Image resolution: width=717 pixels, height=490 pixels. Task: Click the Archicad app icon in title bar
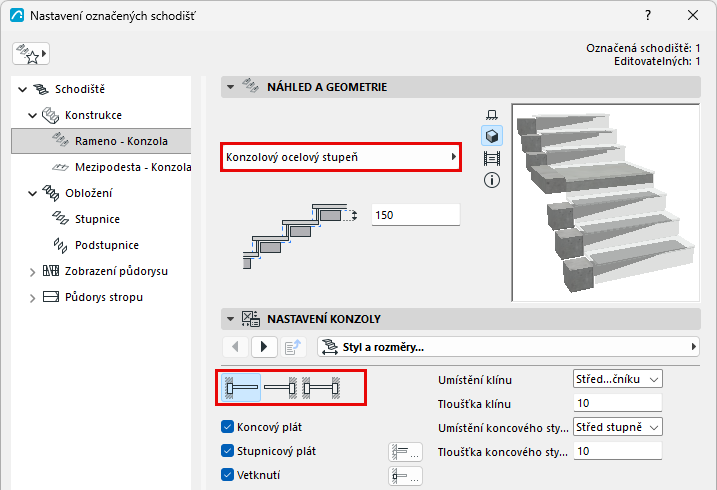tap(17, 16)
